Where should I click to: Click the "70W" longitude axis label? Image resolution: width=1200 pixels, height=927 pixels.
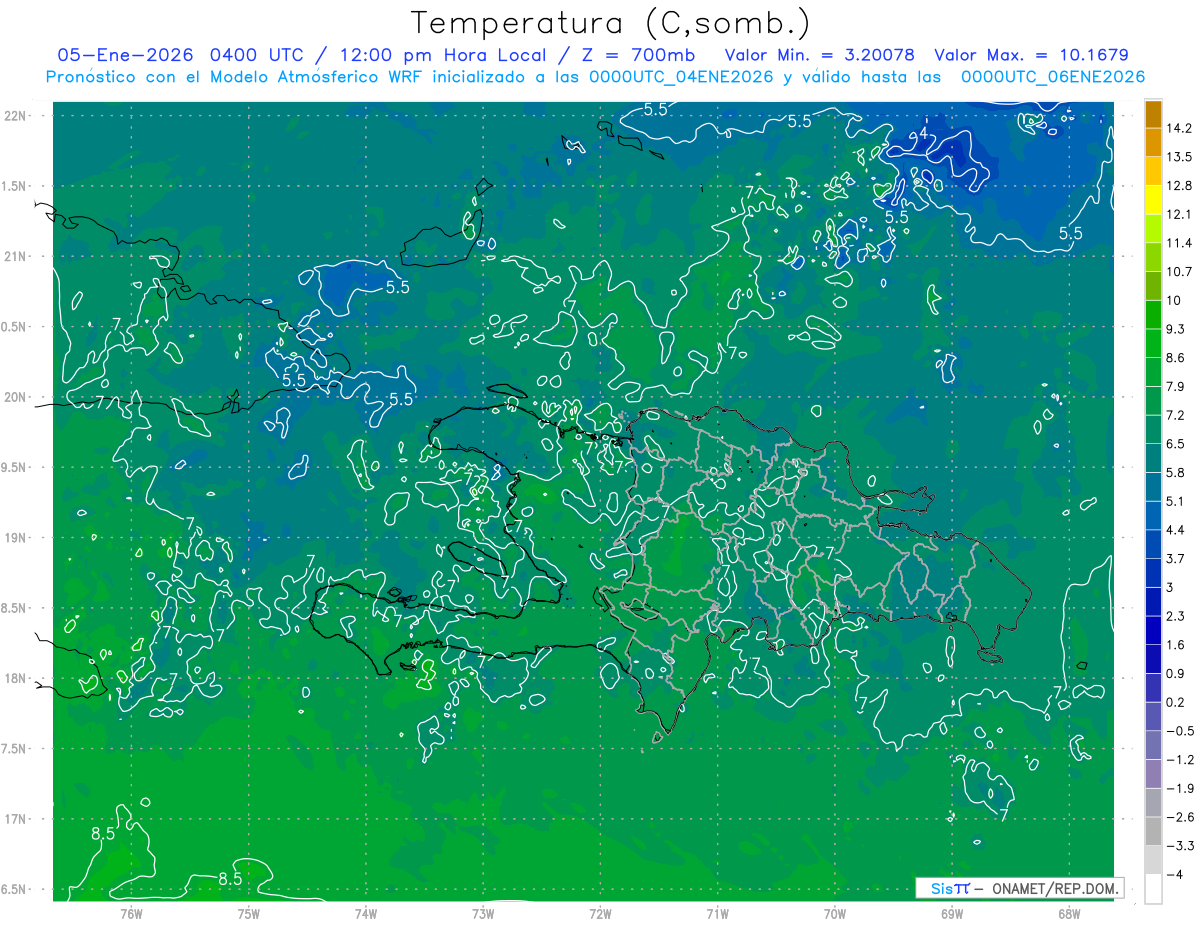click(x=835, y=913)
